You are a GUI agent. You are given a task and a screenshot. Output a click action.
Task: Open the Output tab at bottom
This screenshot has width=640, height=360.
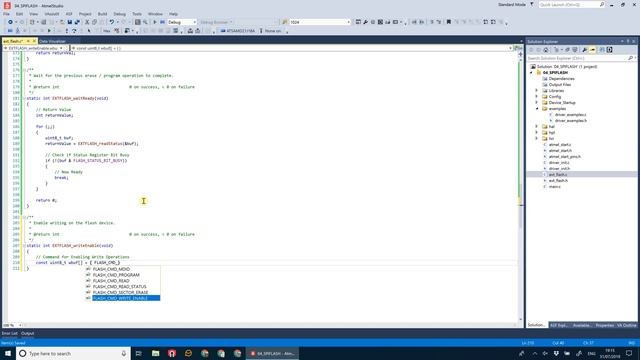27,333
